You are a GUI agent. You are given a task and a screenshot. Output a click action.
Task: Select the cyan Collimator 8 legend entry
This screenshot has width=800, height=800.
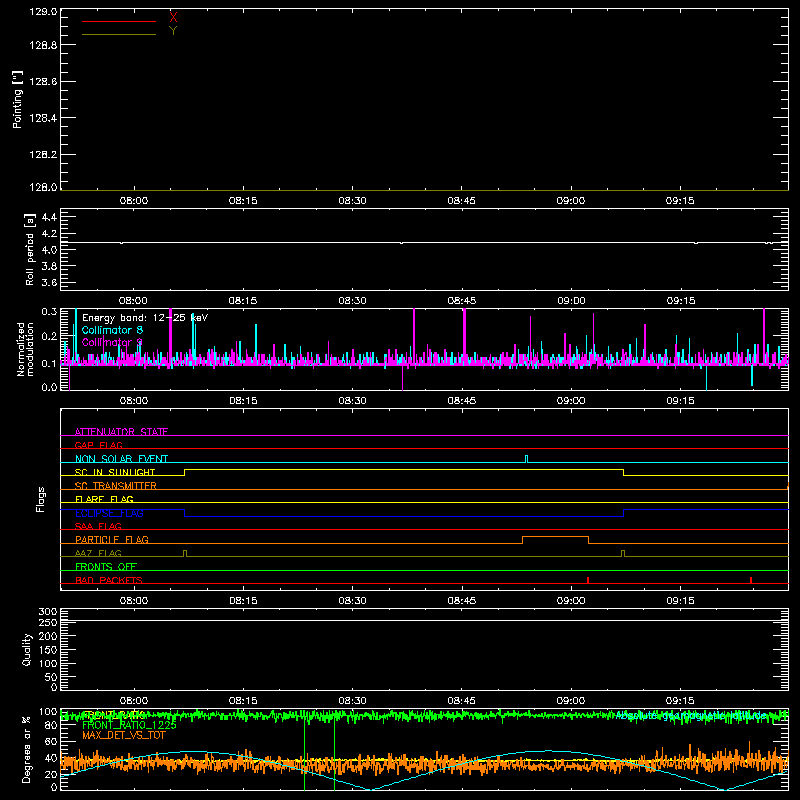coord(112,330)
